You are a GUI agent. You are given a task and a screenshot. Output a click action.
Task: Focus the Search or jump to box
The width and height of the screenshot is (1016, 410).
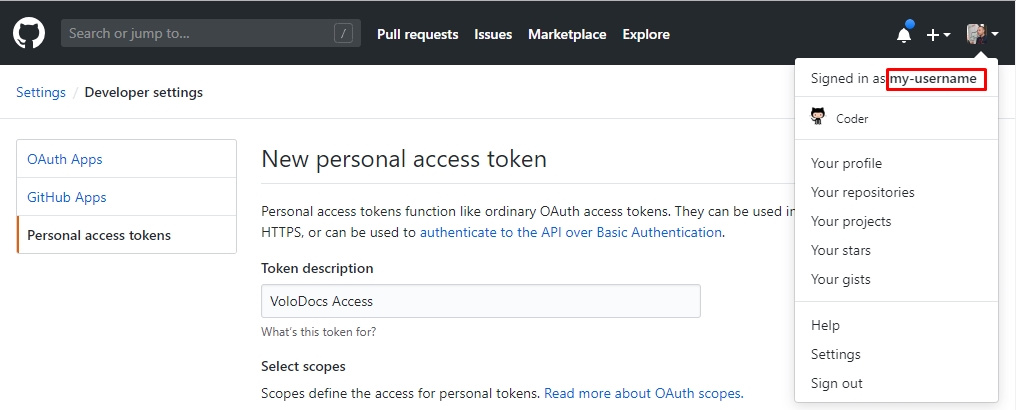195,33
